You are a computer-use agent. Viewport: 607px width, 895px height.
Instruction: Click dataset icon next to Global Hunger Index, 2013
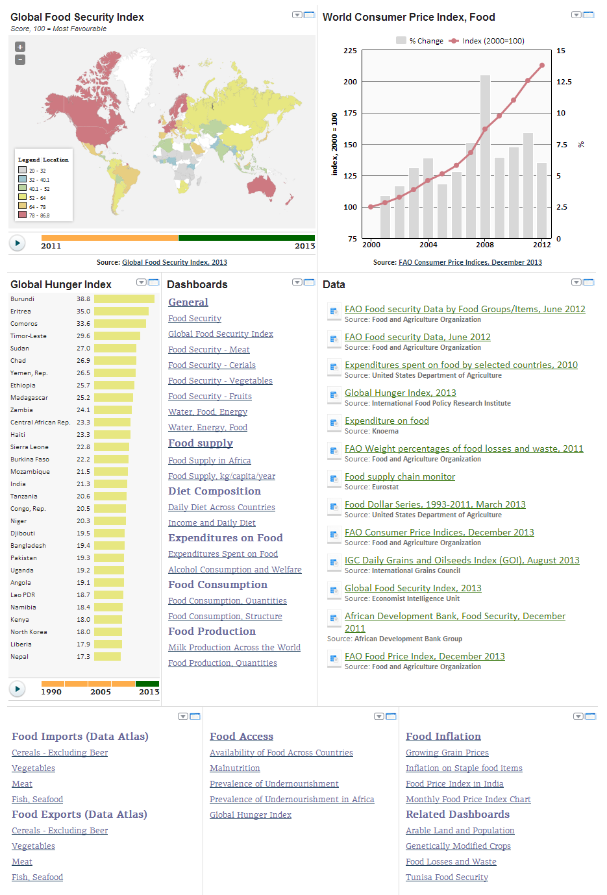point(335,394)
